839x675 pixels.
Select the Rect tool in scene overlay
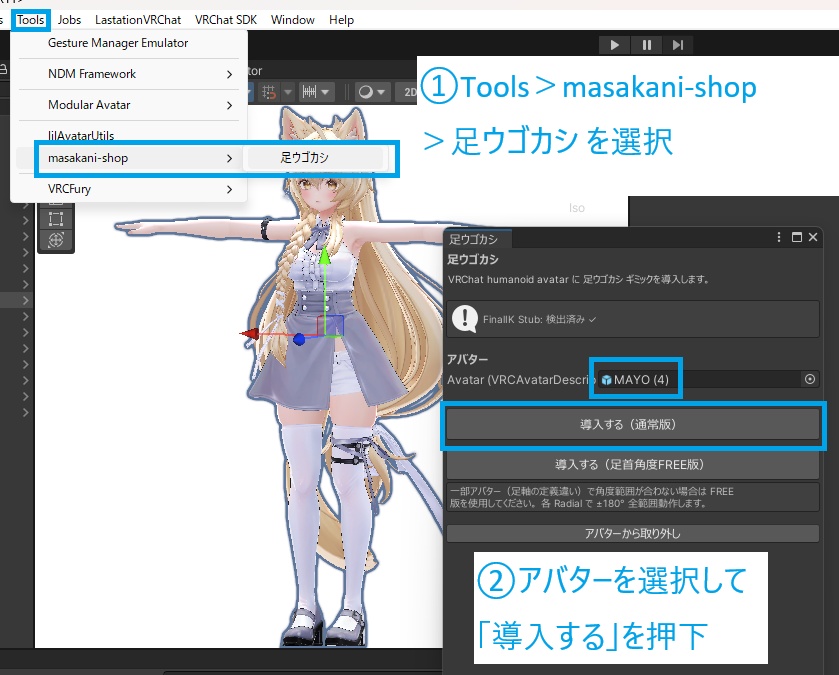(x=56, y=219)
